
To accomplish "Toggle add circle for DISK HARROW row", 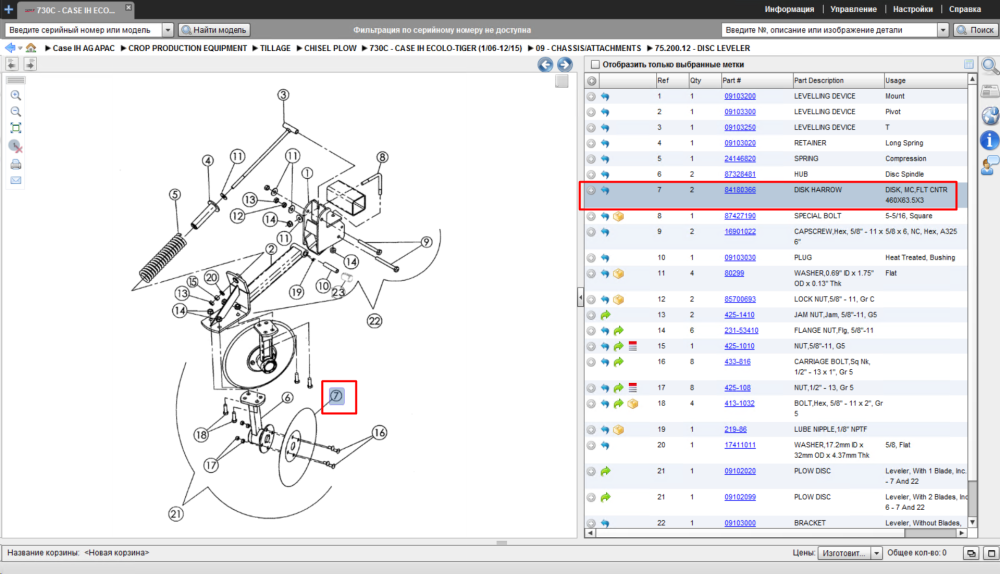I will [x=591, y=190].
